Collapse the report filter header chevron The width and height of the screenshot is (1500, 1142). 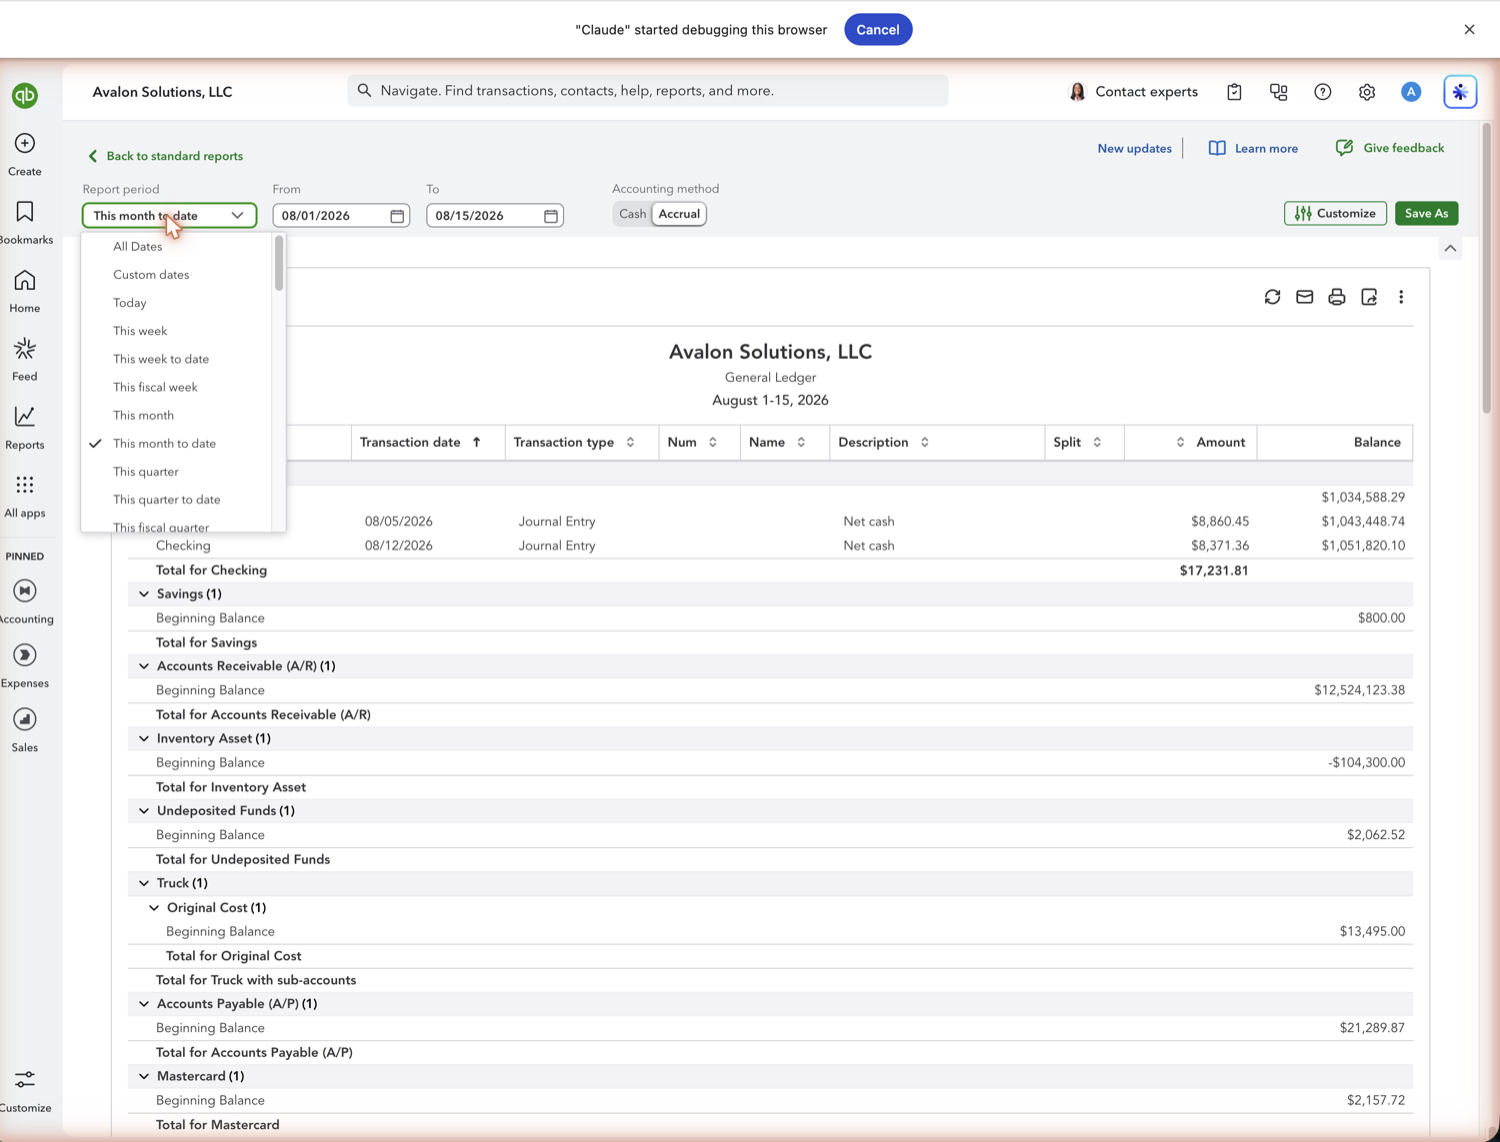1450,248
